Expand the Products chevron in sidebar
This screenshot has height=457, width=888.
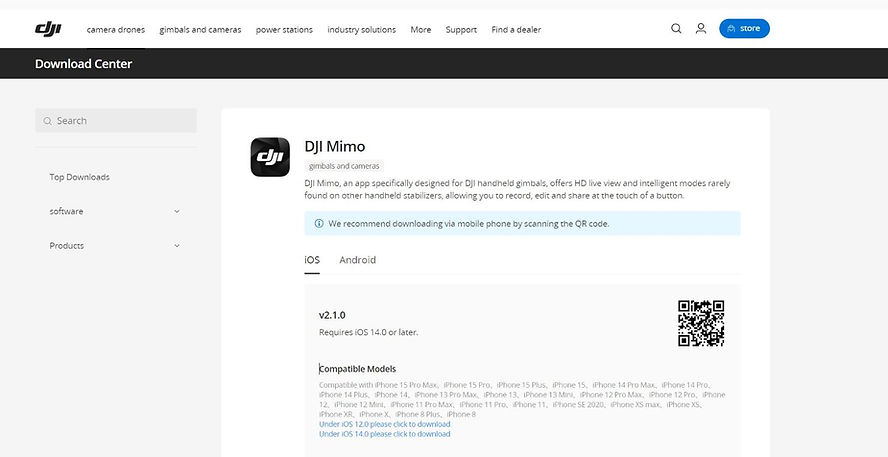[x=177, y=246]
